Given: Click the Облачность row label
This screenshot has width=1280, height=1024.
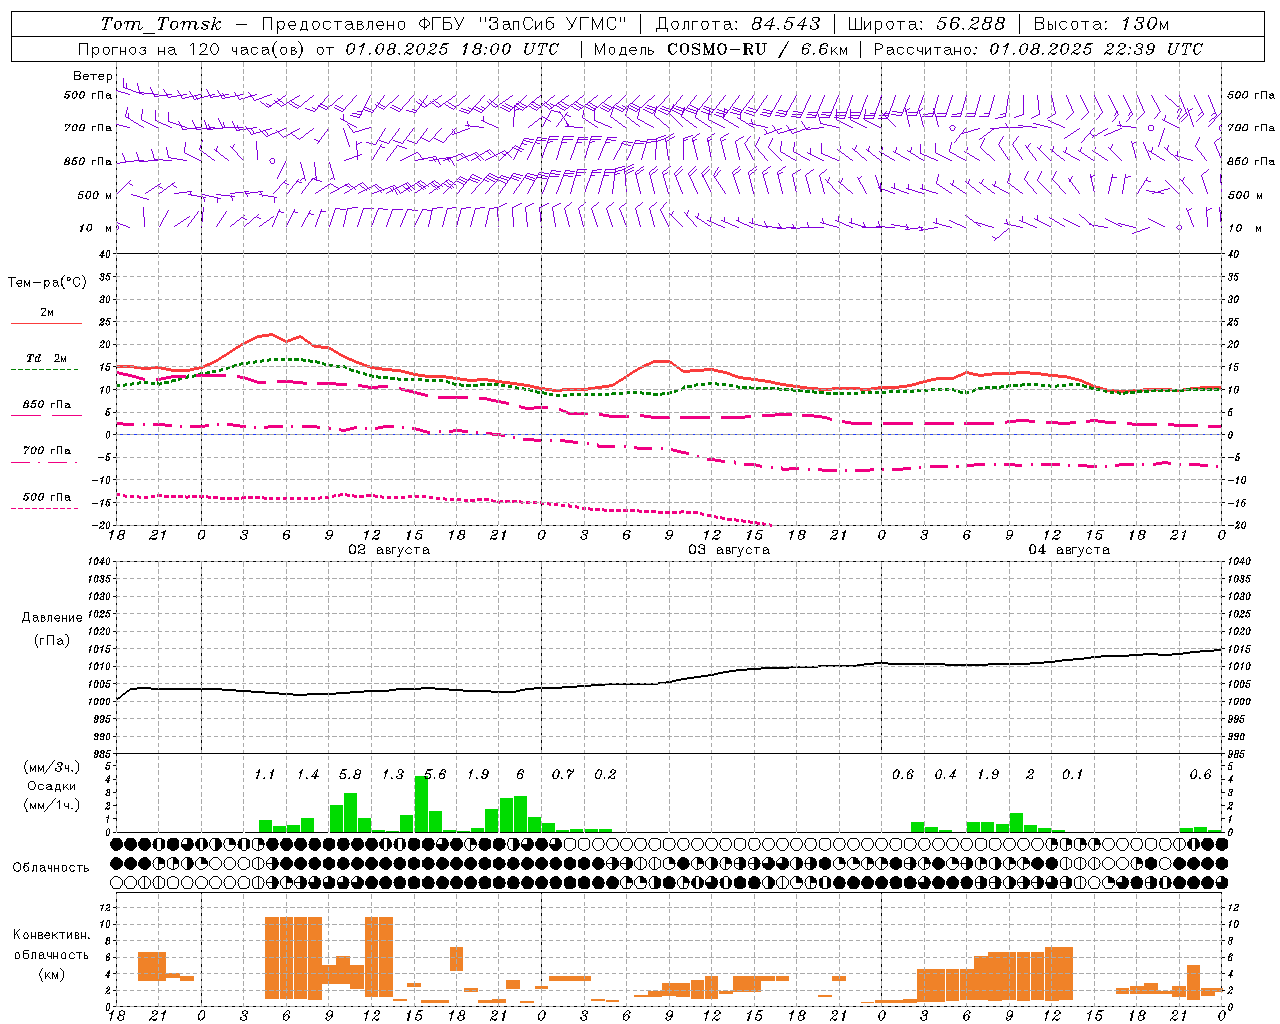Looking at the screenshot, I should point(51,868).
